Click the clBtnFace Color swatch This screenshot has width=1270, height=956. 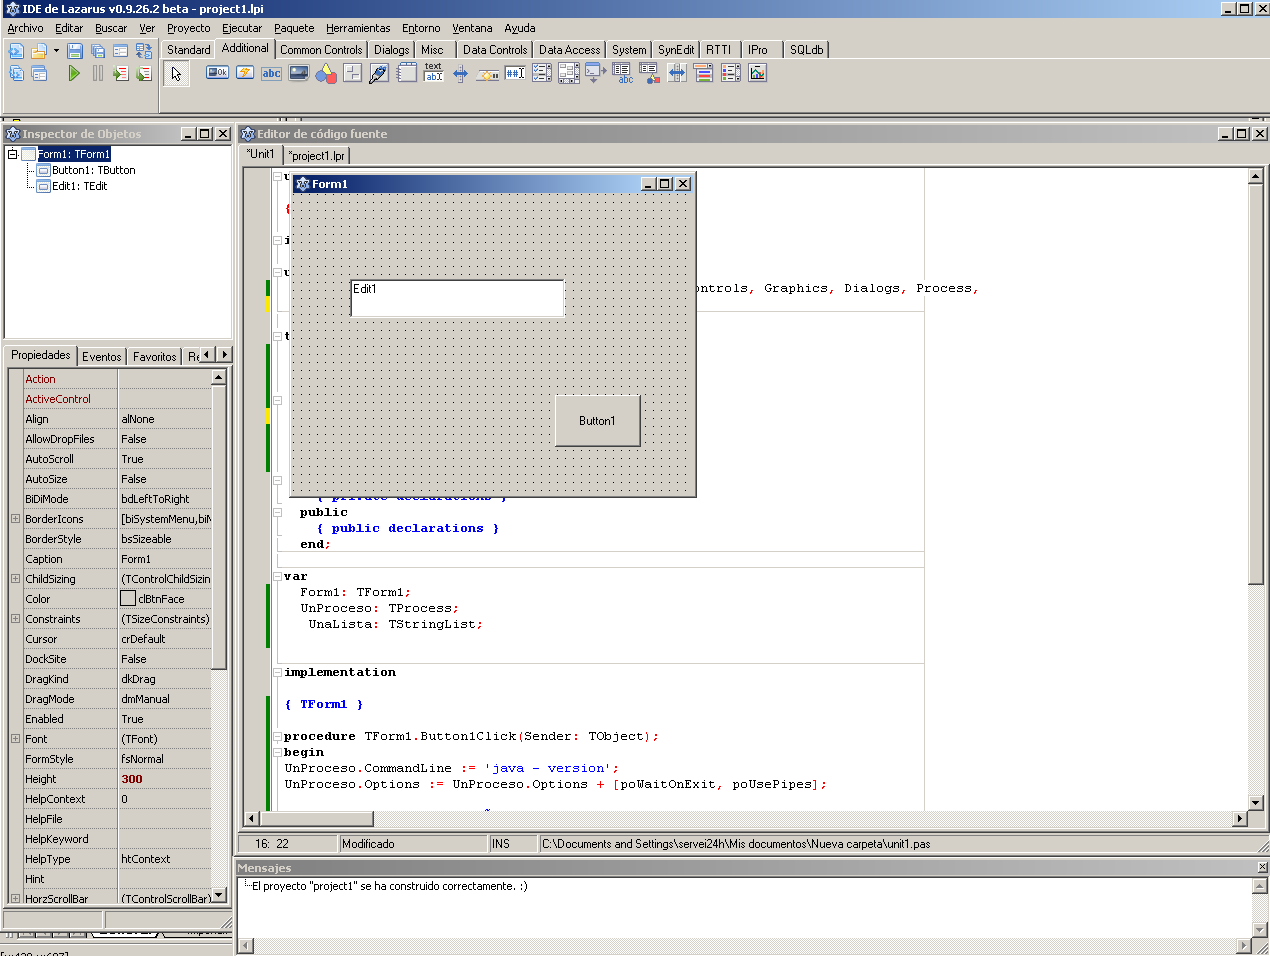tap(128, 598)
